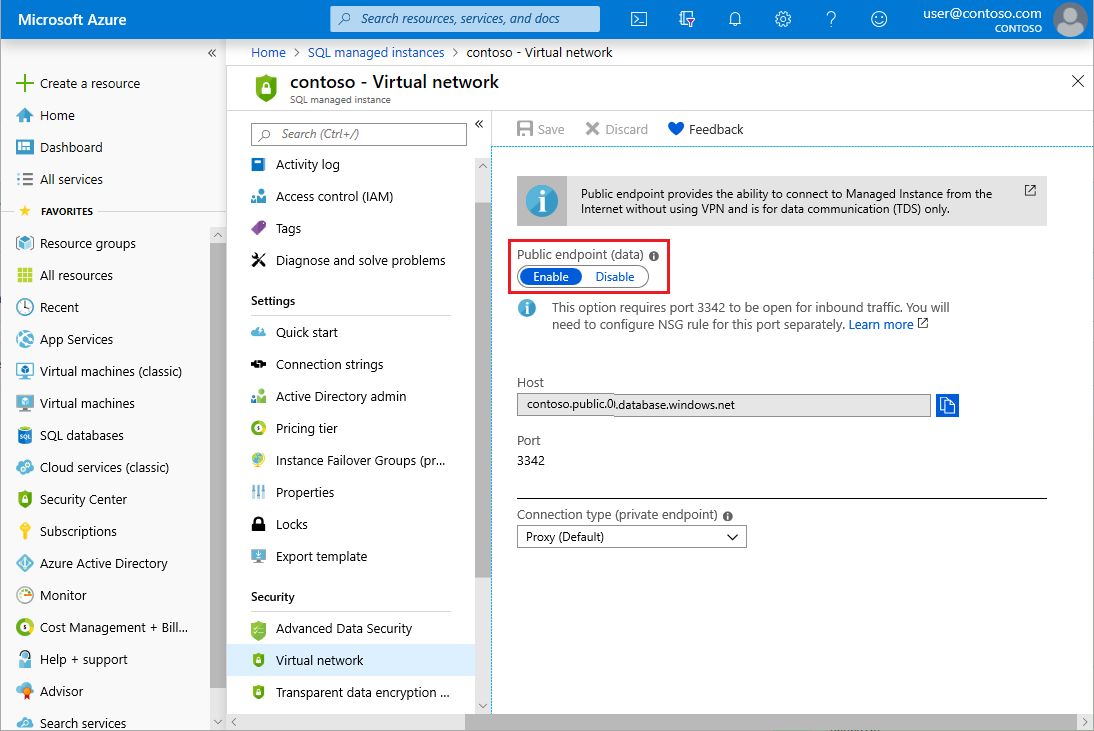Click the instance search box
The height and width of the screenshot is (731, 1094).
click(x=358, y=134)
